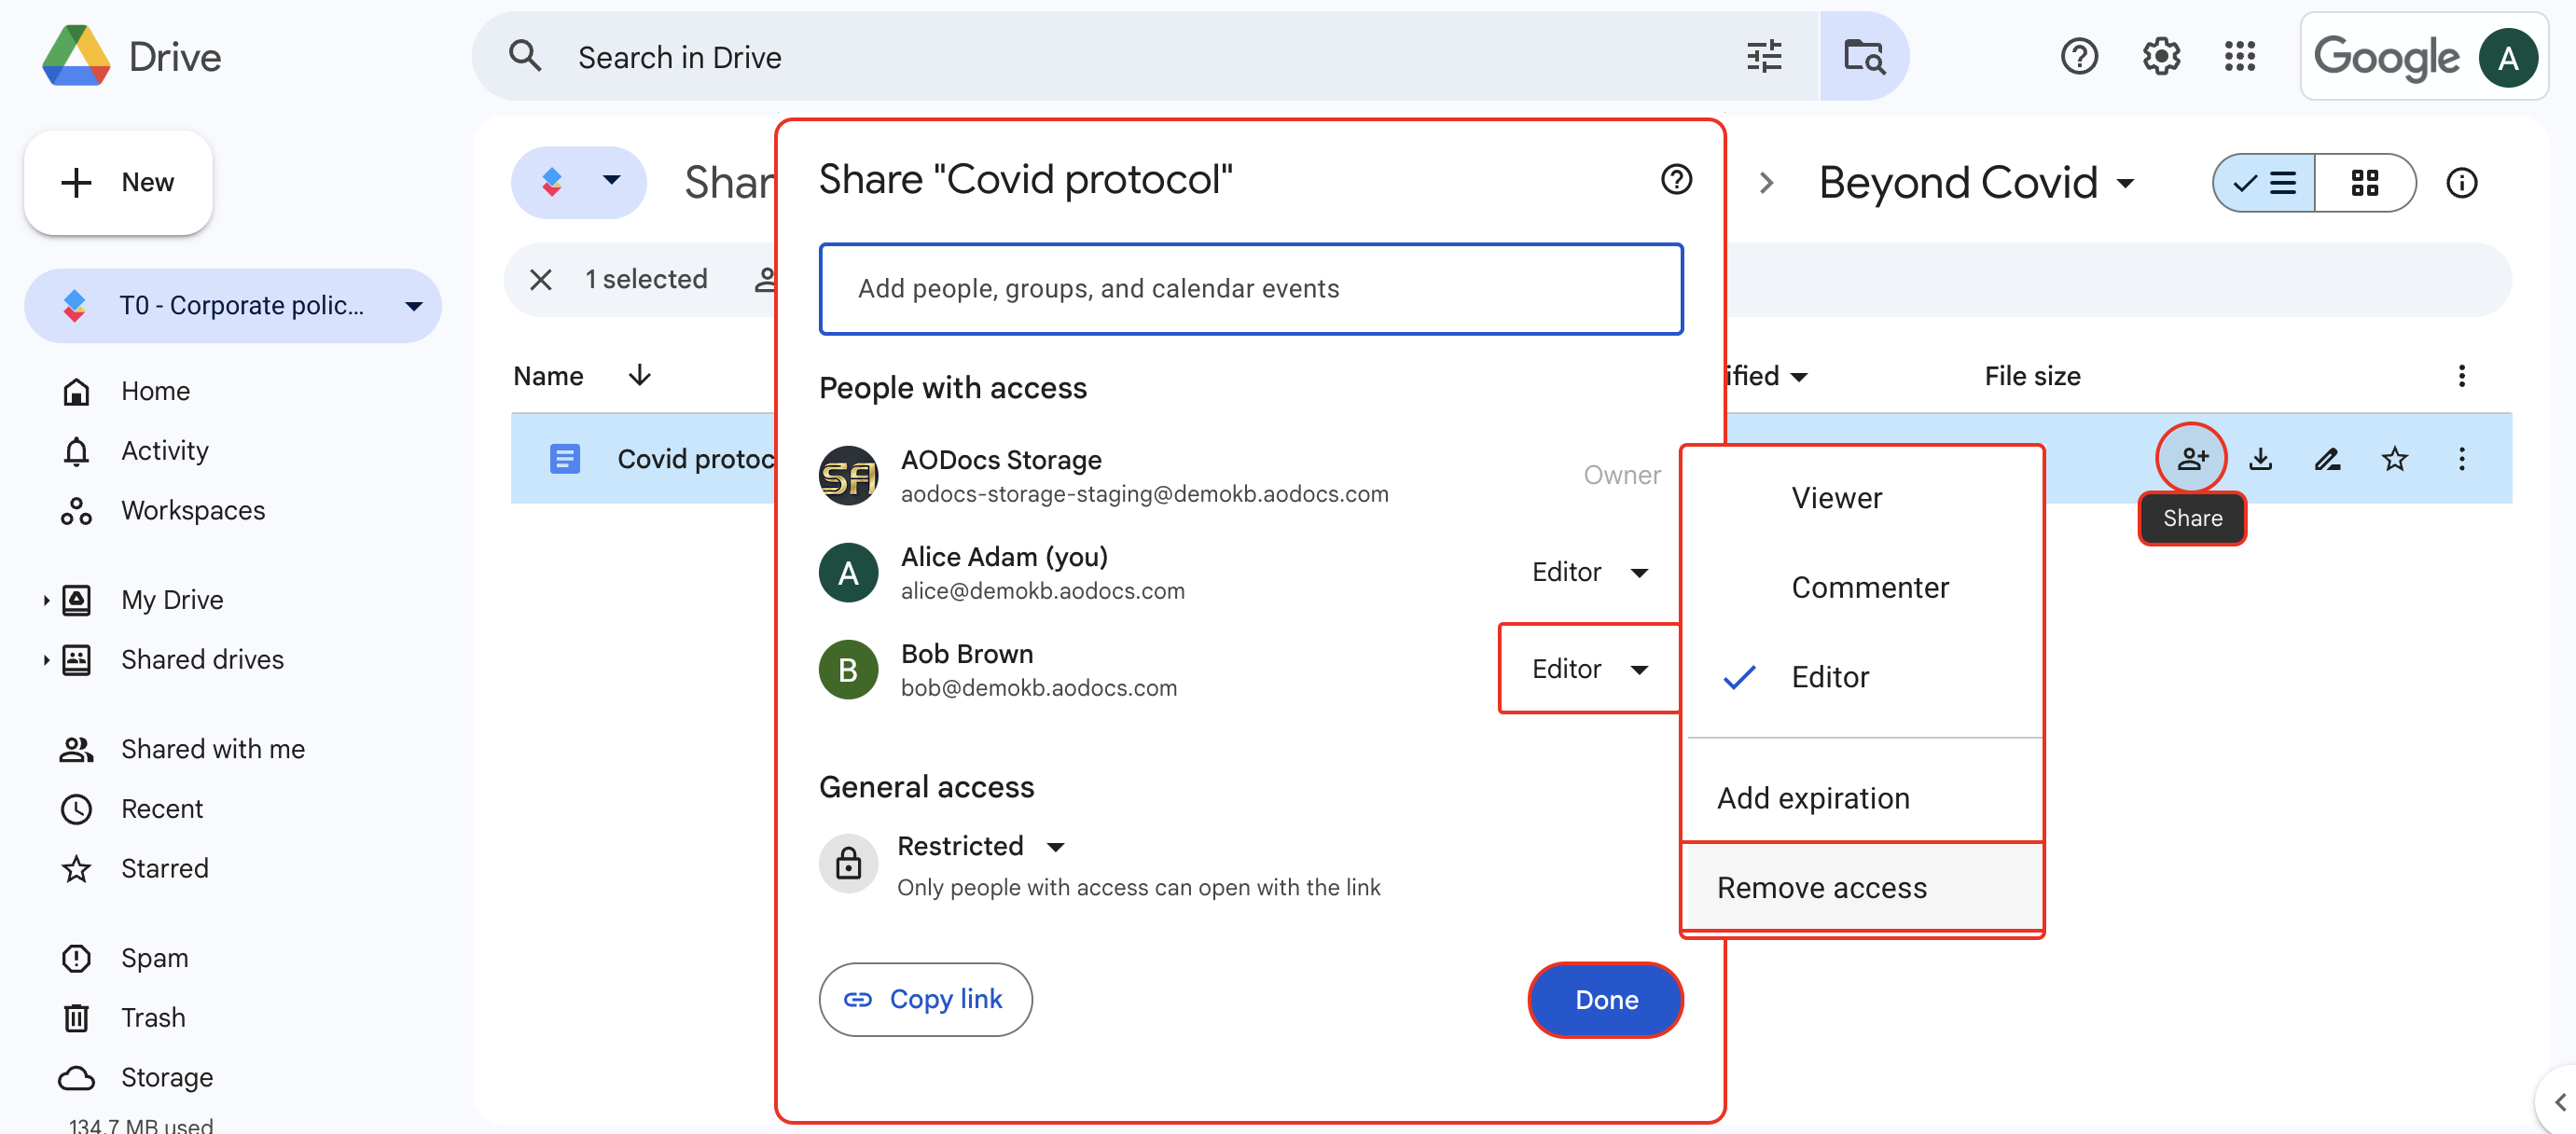Open Bob Brown's Editor dropdown
Viewport: 2576px width, 1134px height.
tap(1589, 668)
